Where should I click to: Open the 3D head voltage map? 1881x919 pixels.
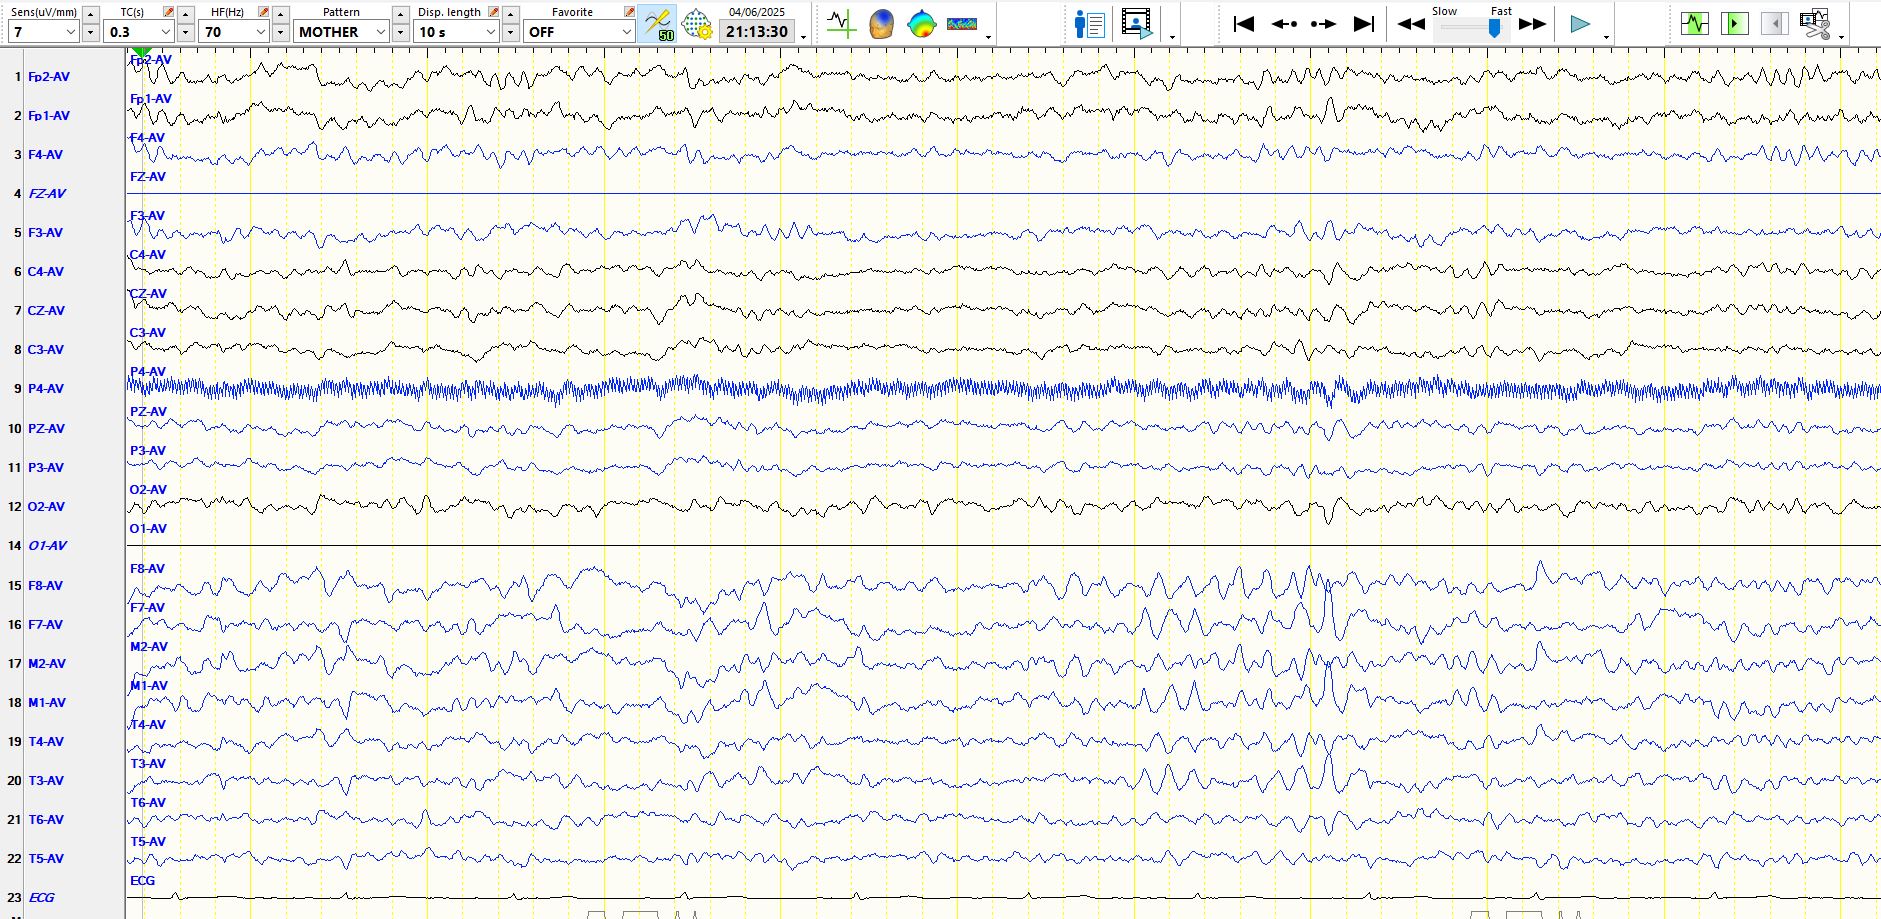[x=881, y=24]
